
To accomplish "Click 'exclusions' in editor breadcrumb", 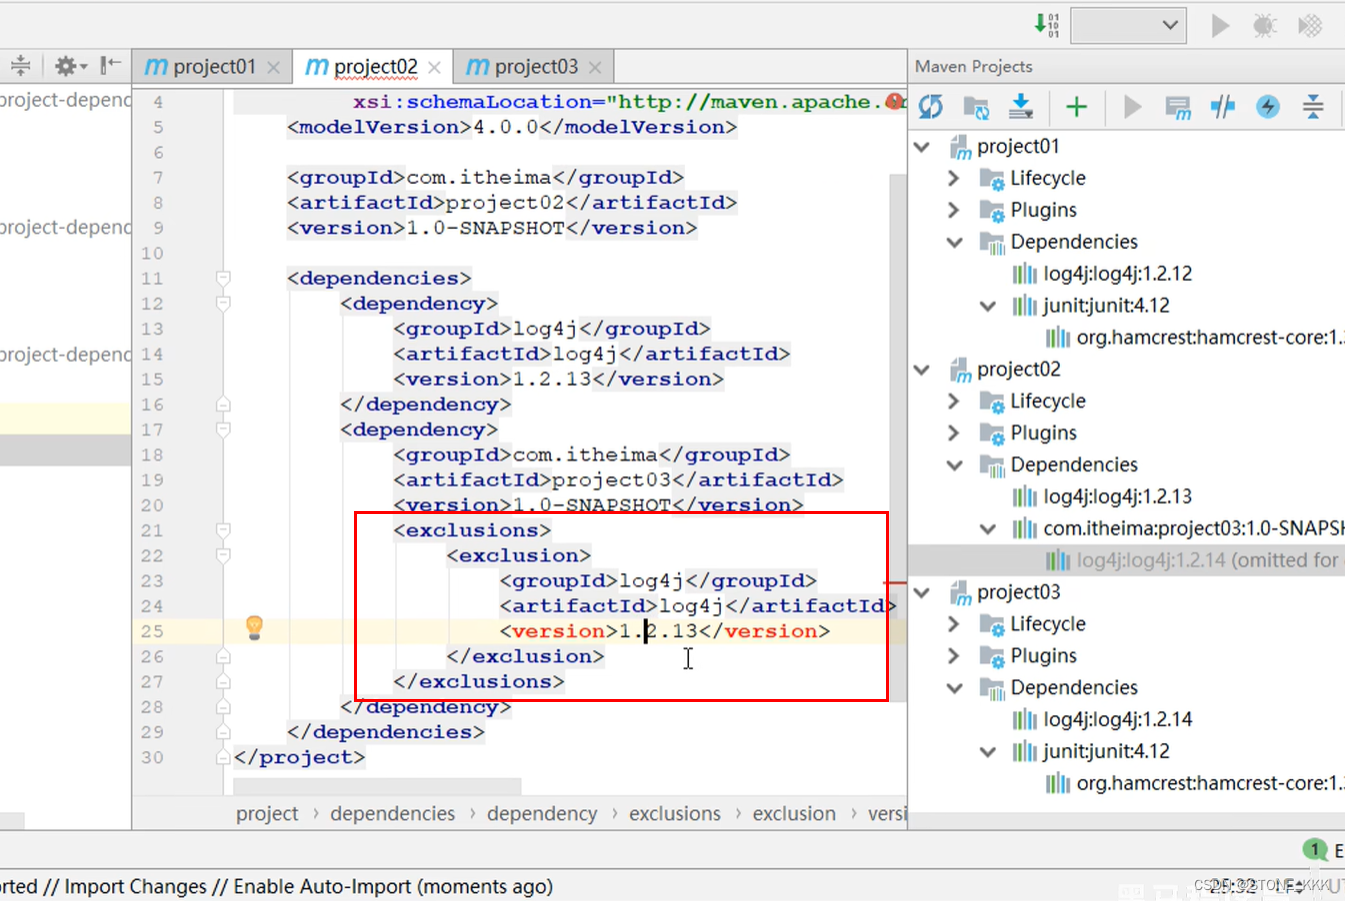I will [675, 814].
